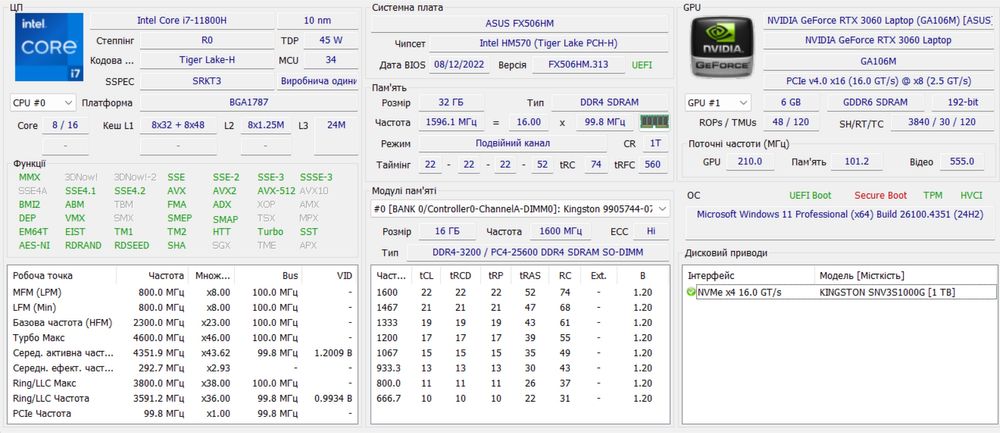Click the 8 / 16 core count field
1000x433 pixels.
pos(65,125)
